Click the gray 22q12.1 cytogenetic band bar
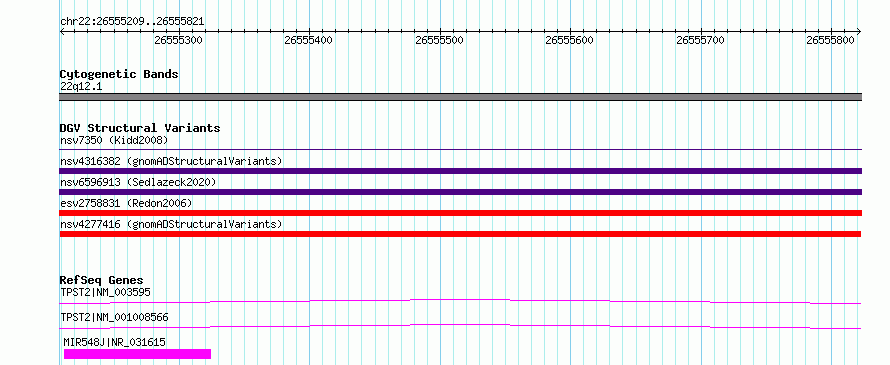The width and height of the screenshot is (890, 365). pyautogui.click(x=460, y=97)
